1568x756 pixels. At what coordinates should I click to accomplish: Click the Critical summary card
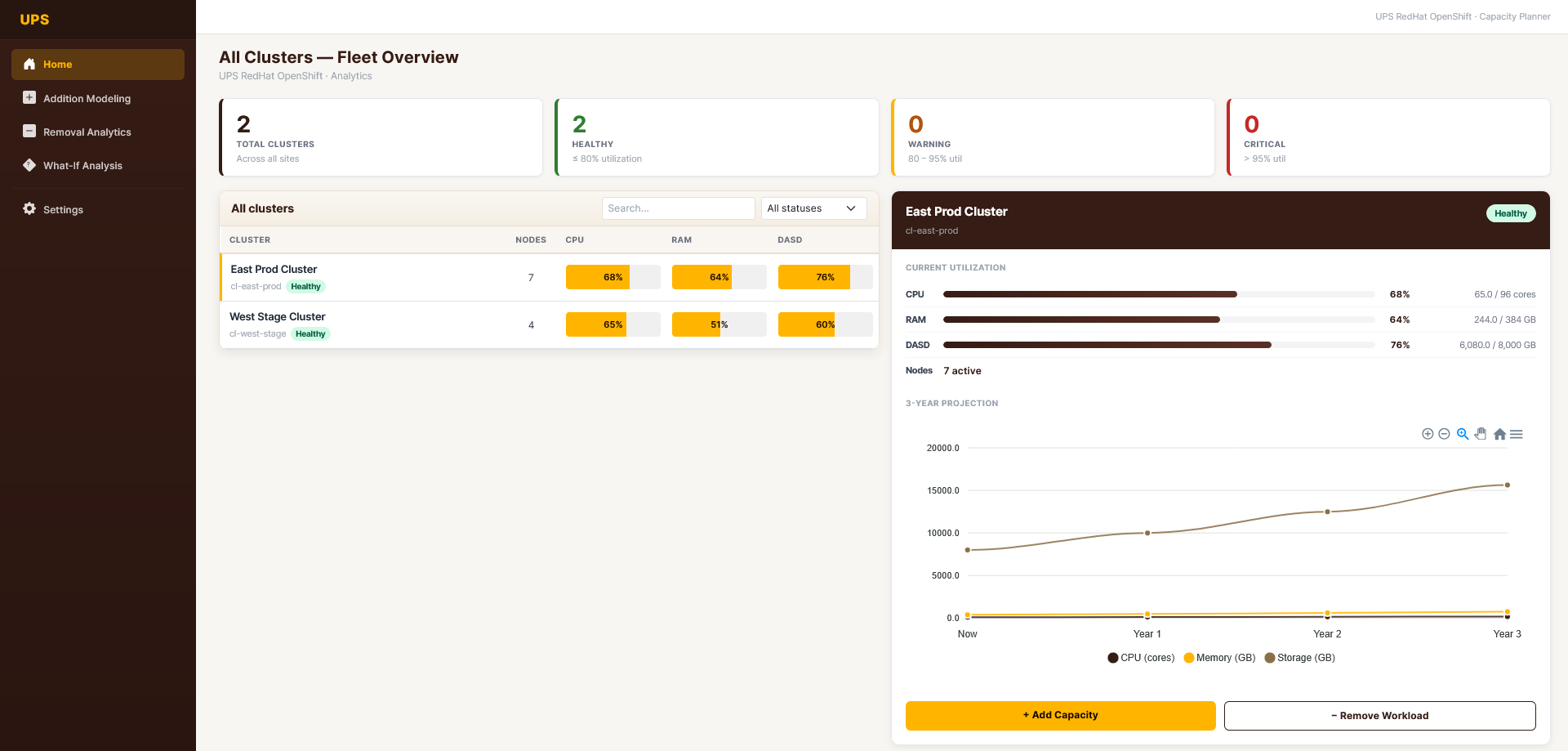(1389, 137)
